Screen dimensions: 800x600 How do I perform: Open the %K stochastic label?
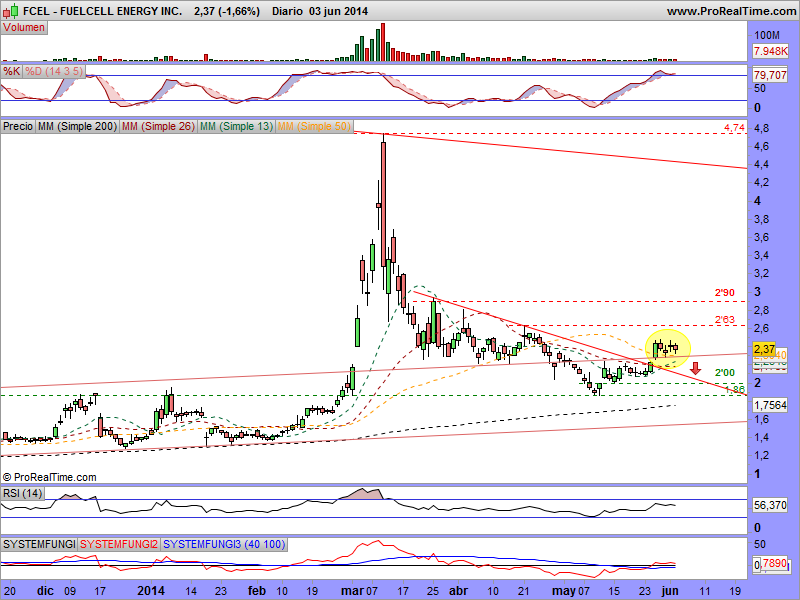12,71
